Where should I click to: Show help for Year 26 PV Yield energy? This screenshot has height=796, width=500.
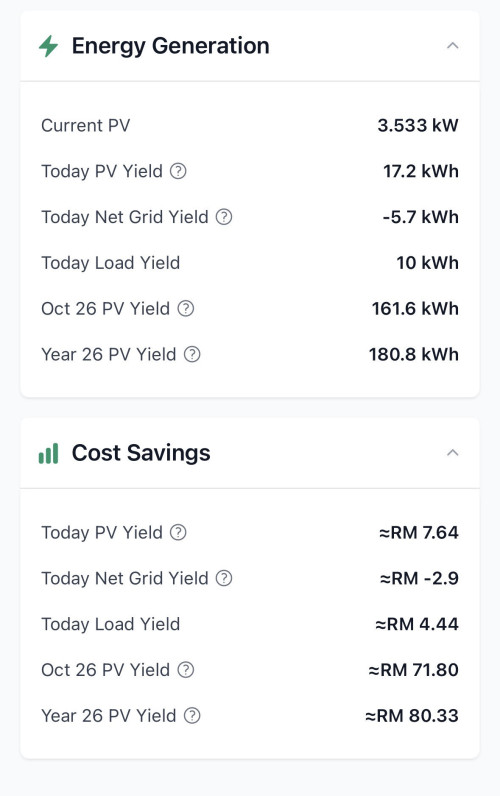[192, 354]
